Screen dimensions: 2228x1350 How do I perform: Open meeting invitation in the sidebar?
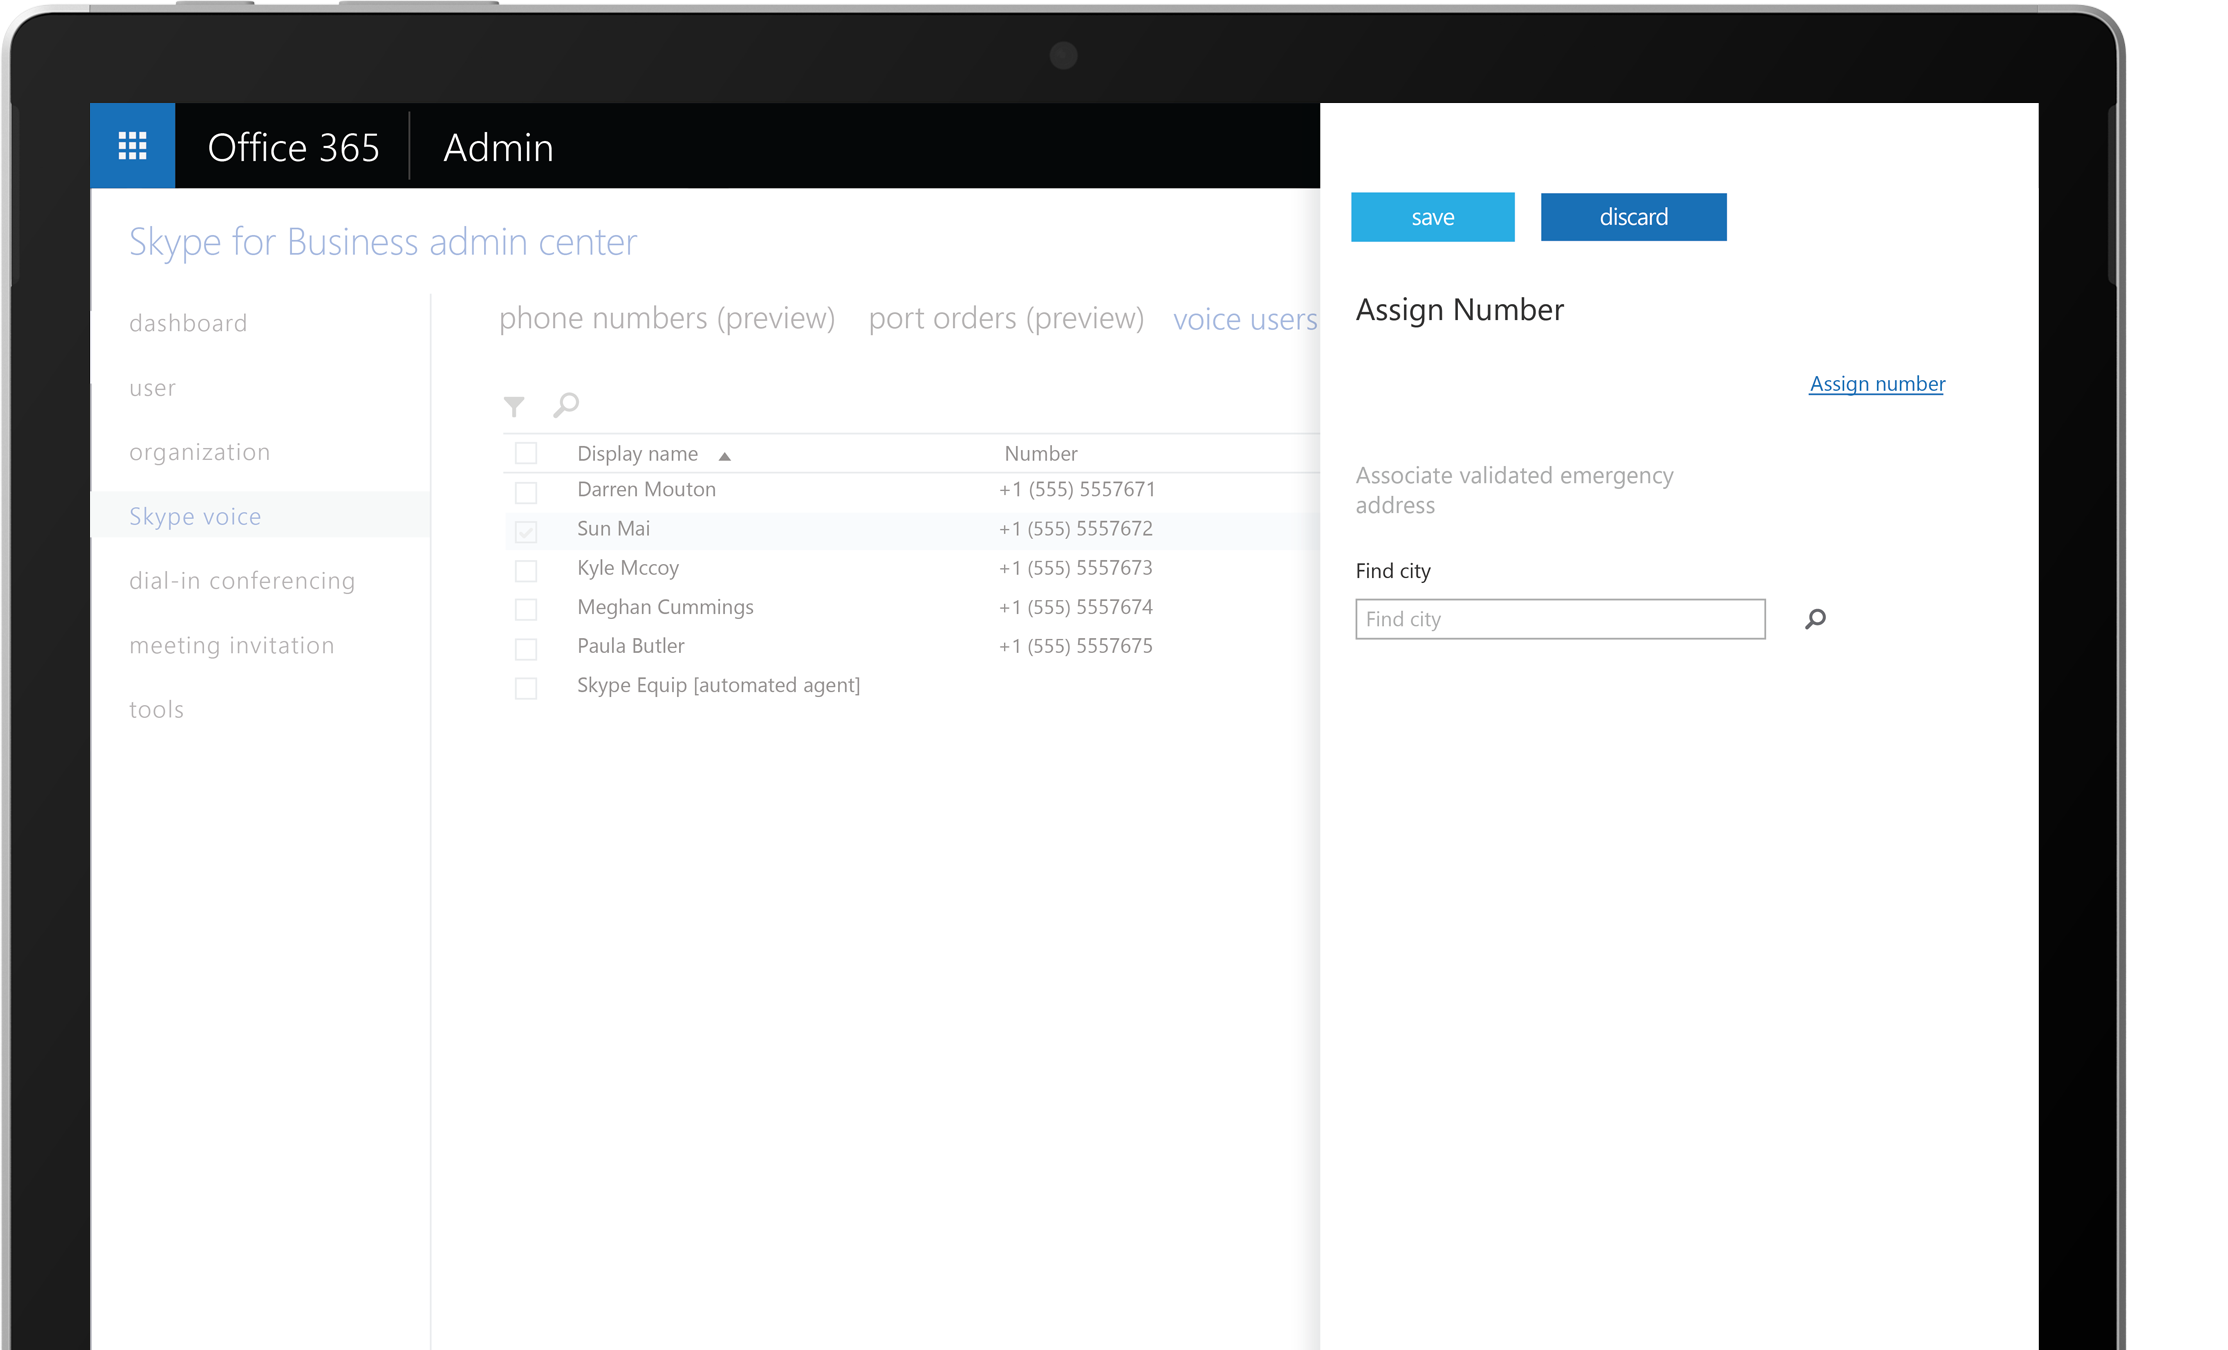click(232, 645)
